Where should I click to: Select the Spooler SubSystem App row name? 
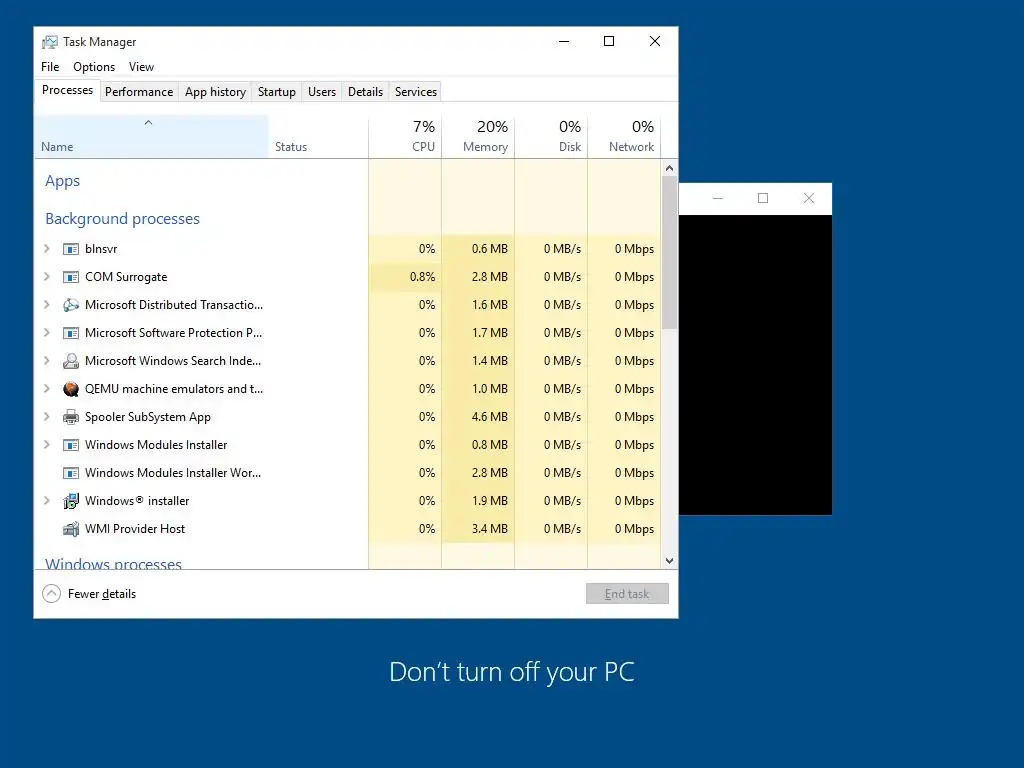coord(148,417)
